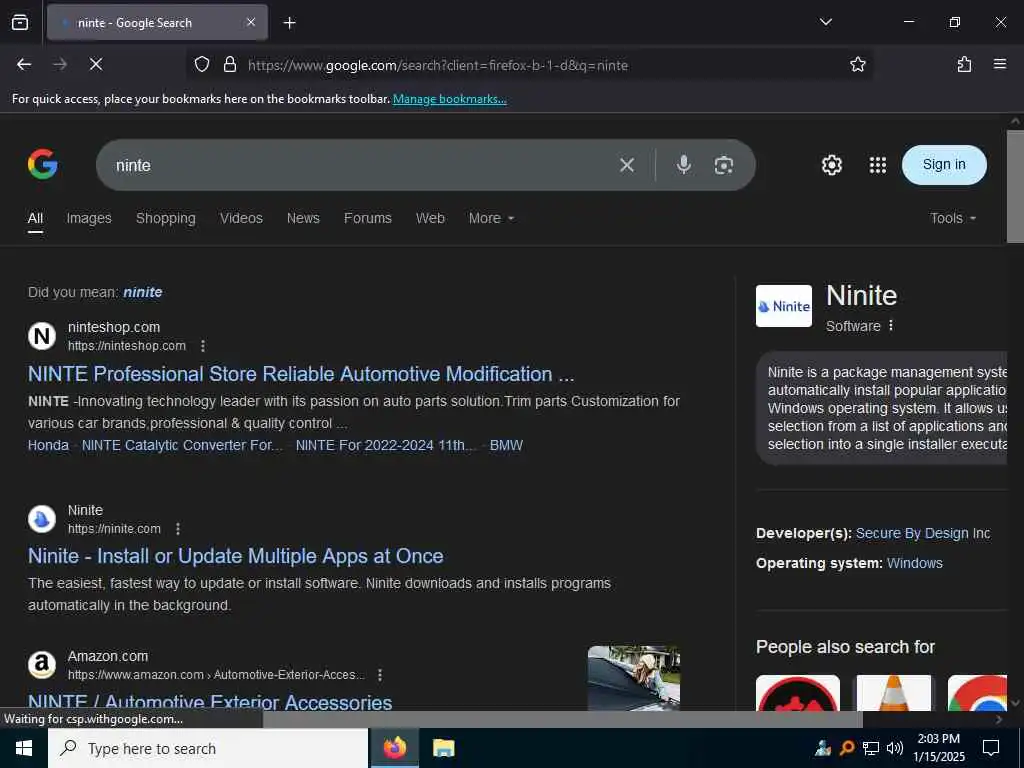1024x768 pixels.
Task: Open the Honda sitelink
Action: tap(48, 445)
